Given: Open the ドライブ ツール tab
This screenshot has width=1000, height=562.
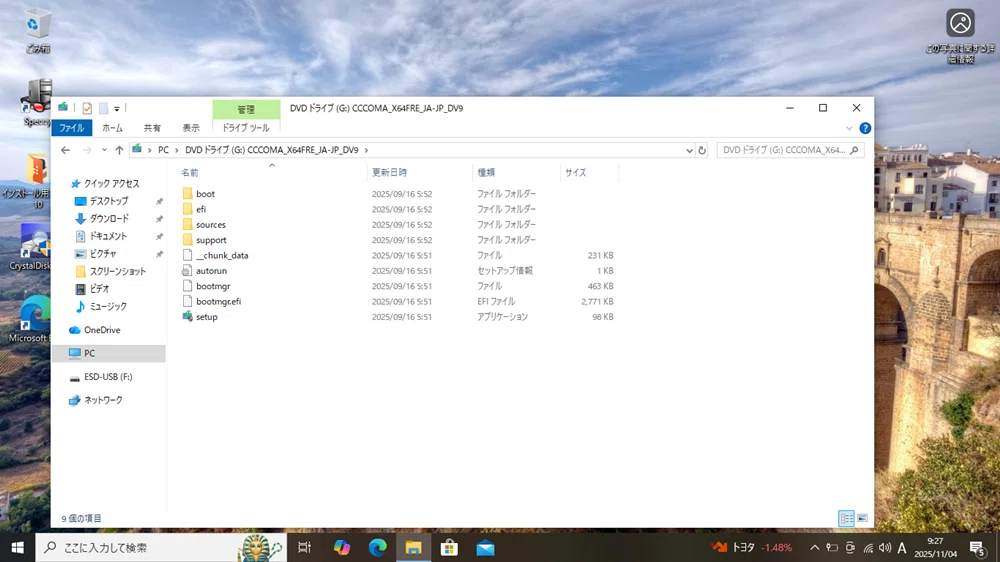Looking at the screenshot, I should 246,128.
